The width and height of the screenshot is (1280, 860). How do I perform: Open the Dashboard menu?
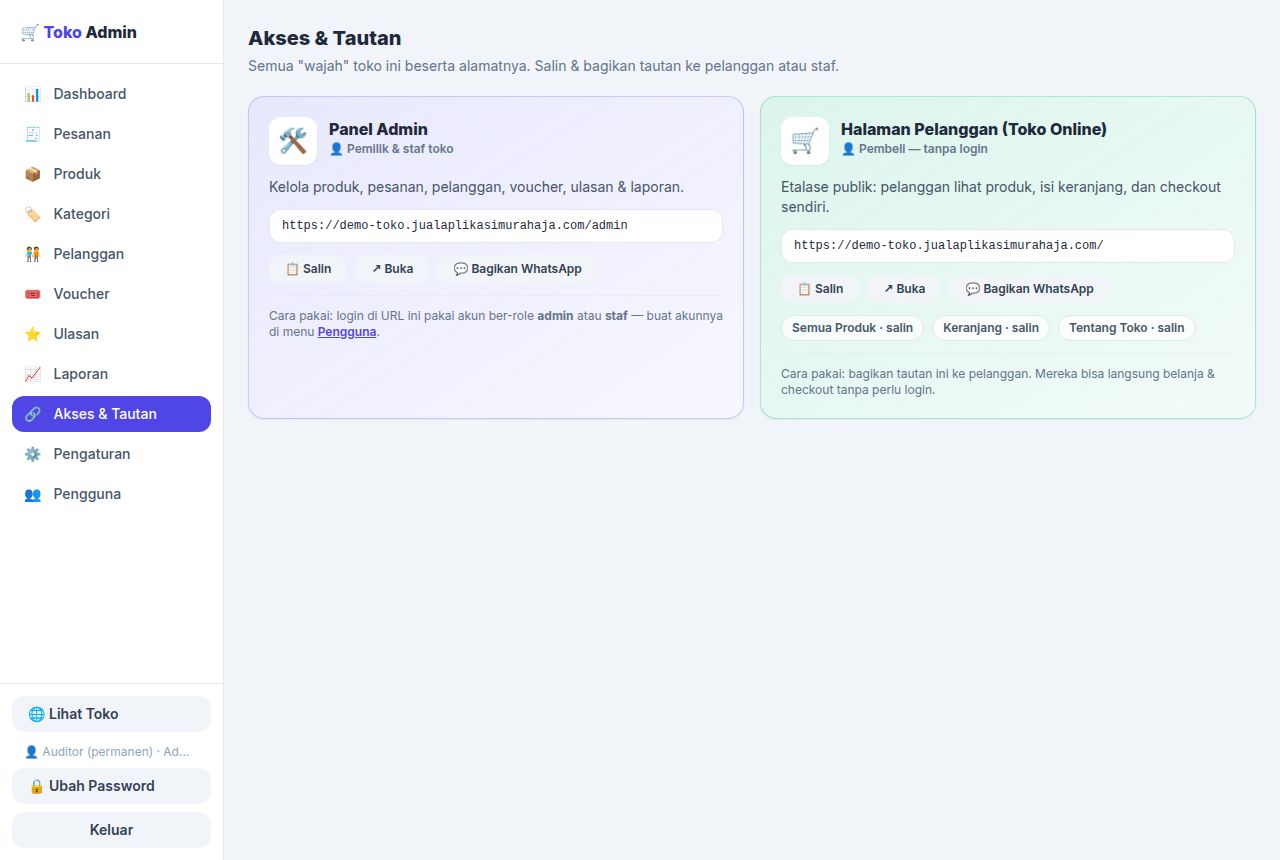(x=111, y=94)
